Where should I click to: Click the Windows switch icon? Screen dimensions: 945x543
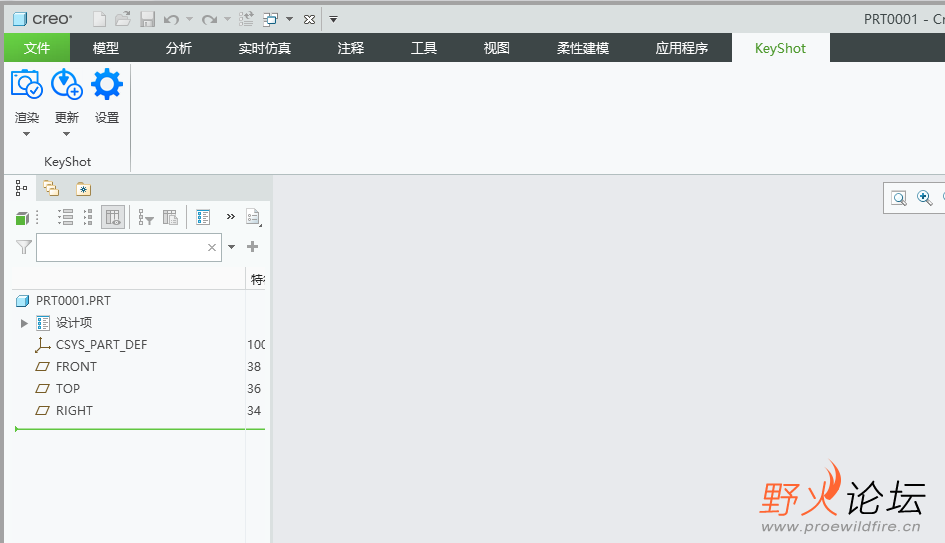[271, 19]
